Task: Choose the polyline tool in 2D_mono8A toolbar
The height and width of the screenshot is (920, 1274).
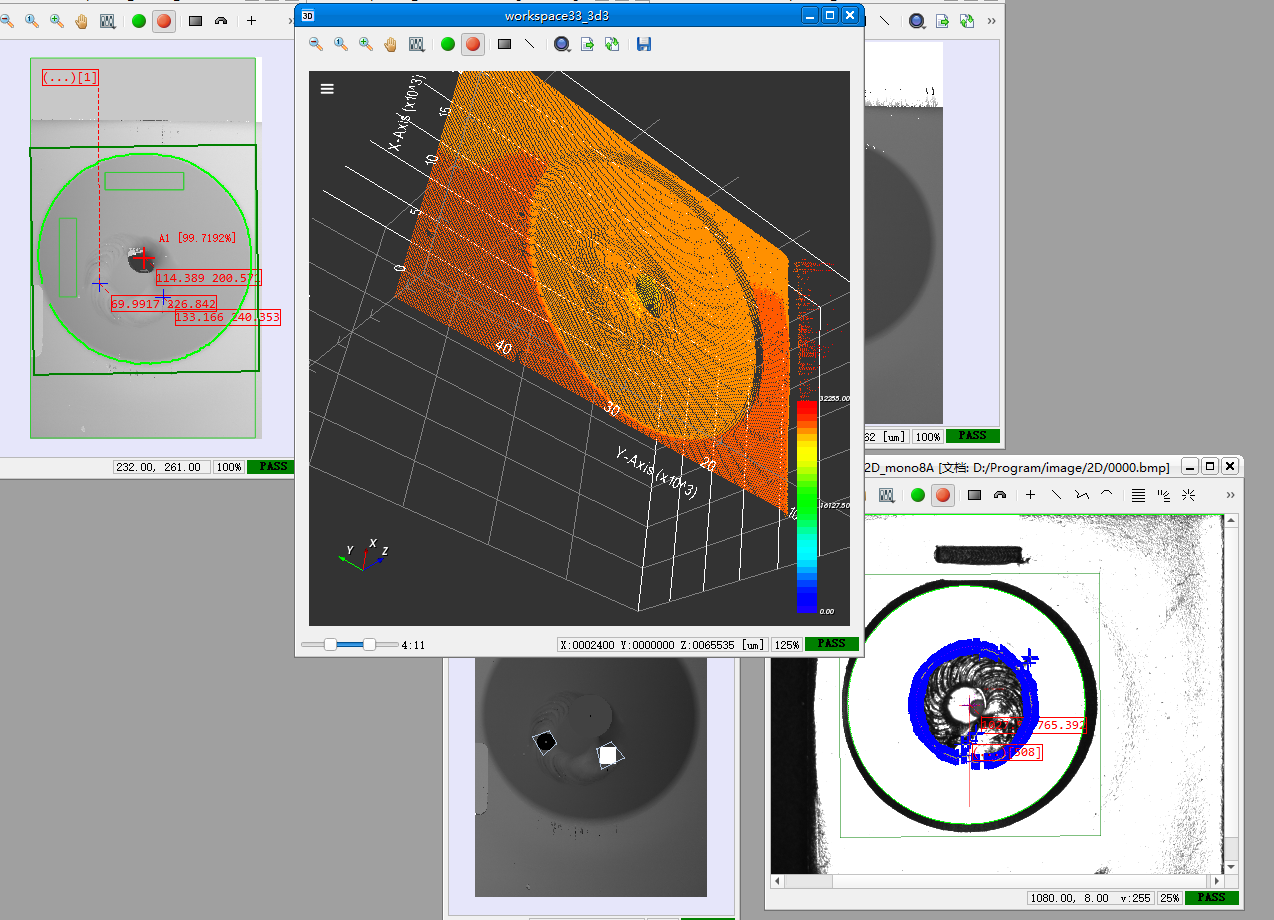Action: (x=1081, y=495)
